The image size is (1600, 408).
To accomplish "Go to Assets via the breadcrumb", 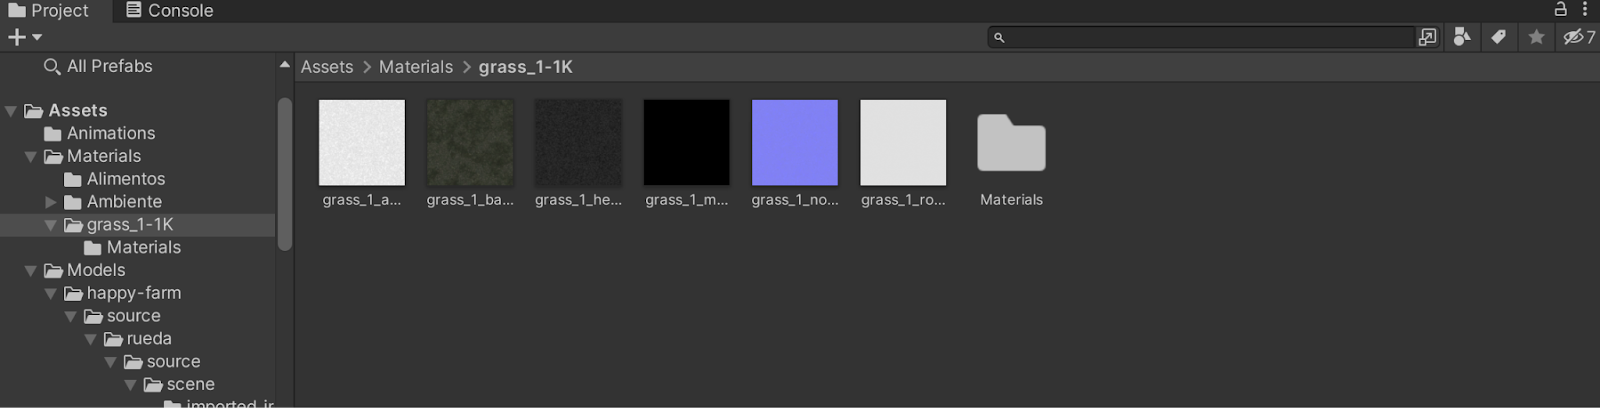I will (x=327, y=67).
